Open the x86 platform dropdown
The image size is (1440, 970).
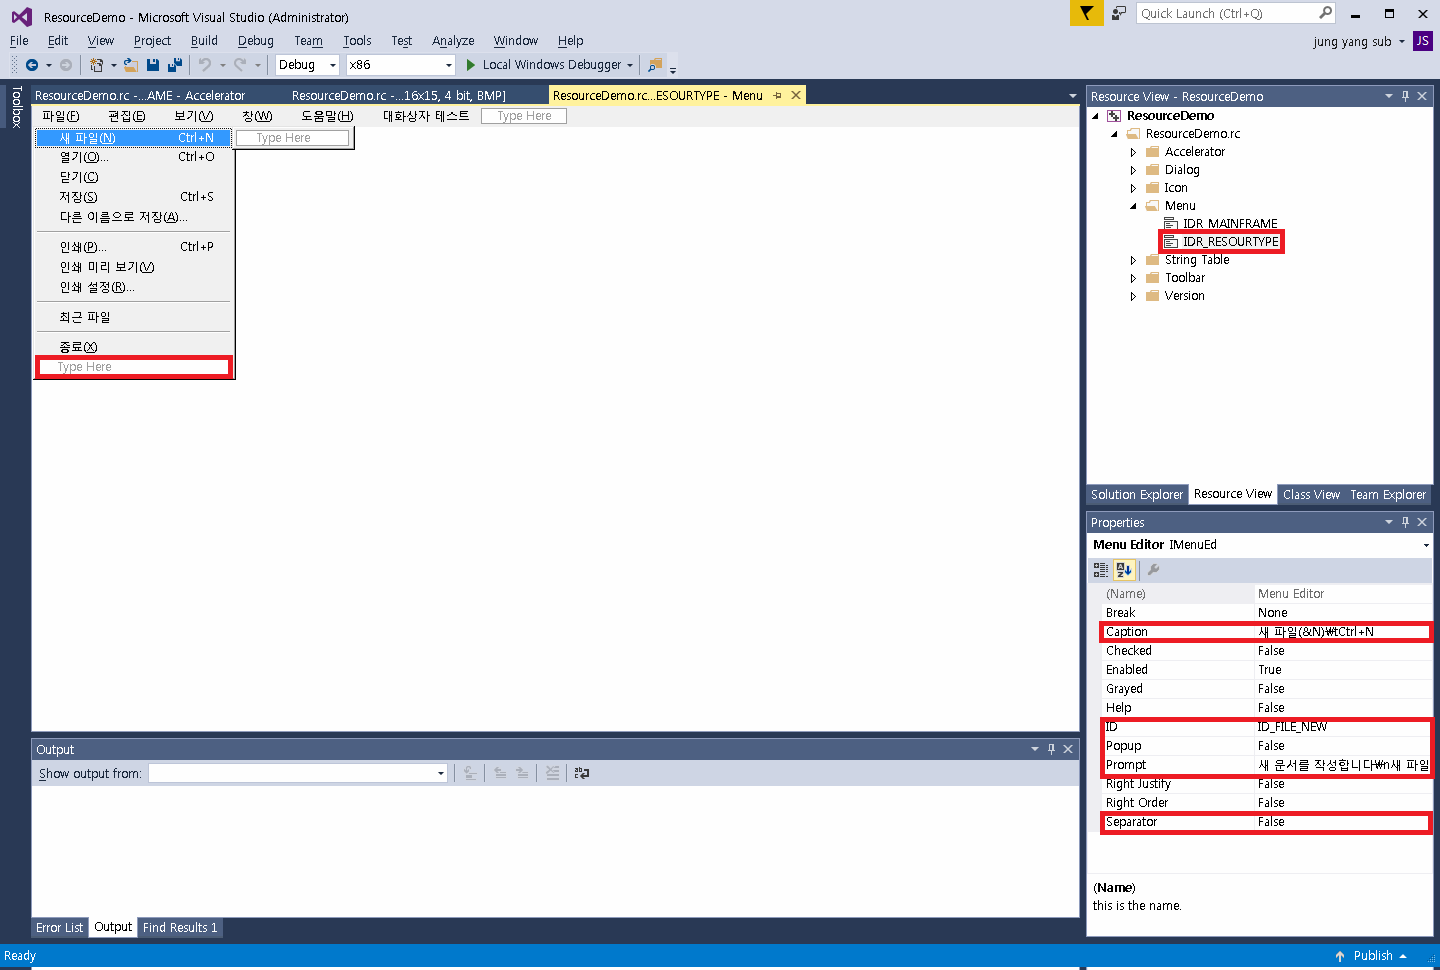point(448,65)
